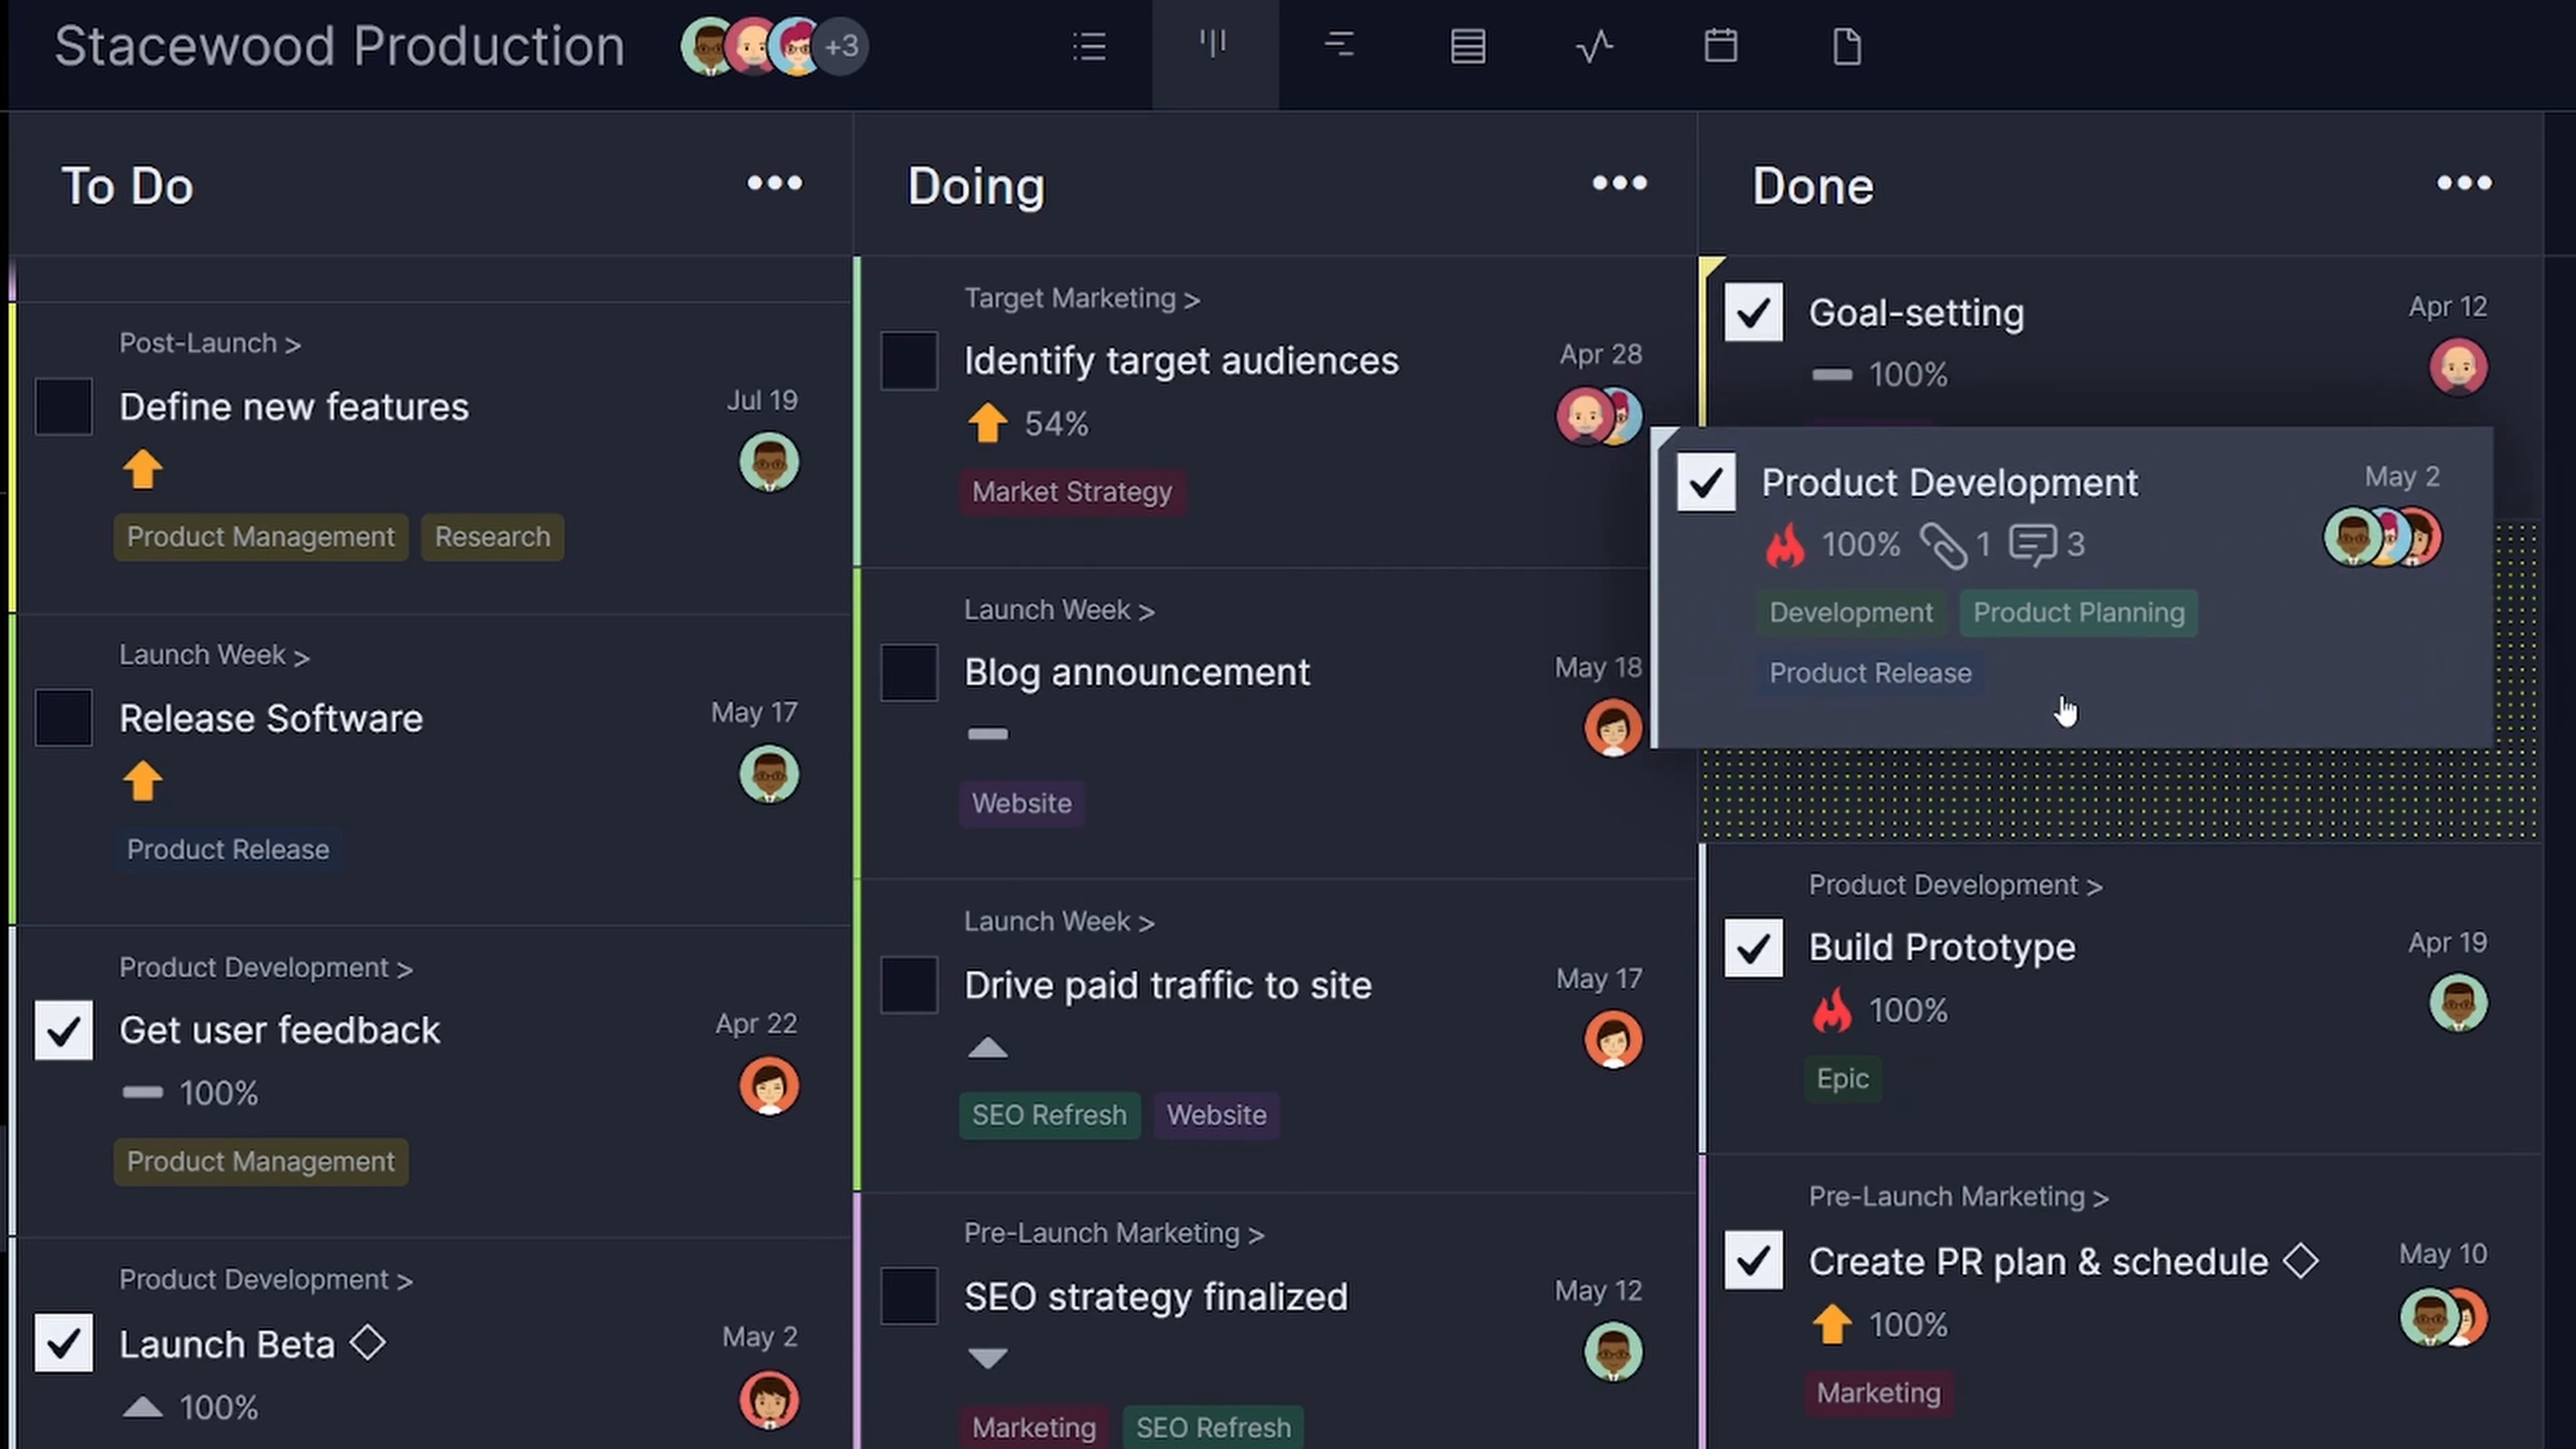
Task: Select the active board view tab
Action: coord(1214,46)
